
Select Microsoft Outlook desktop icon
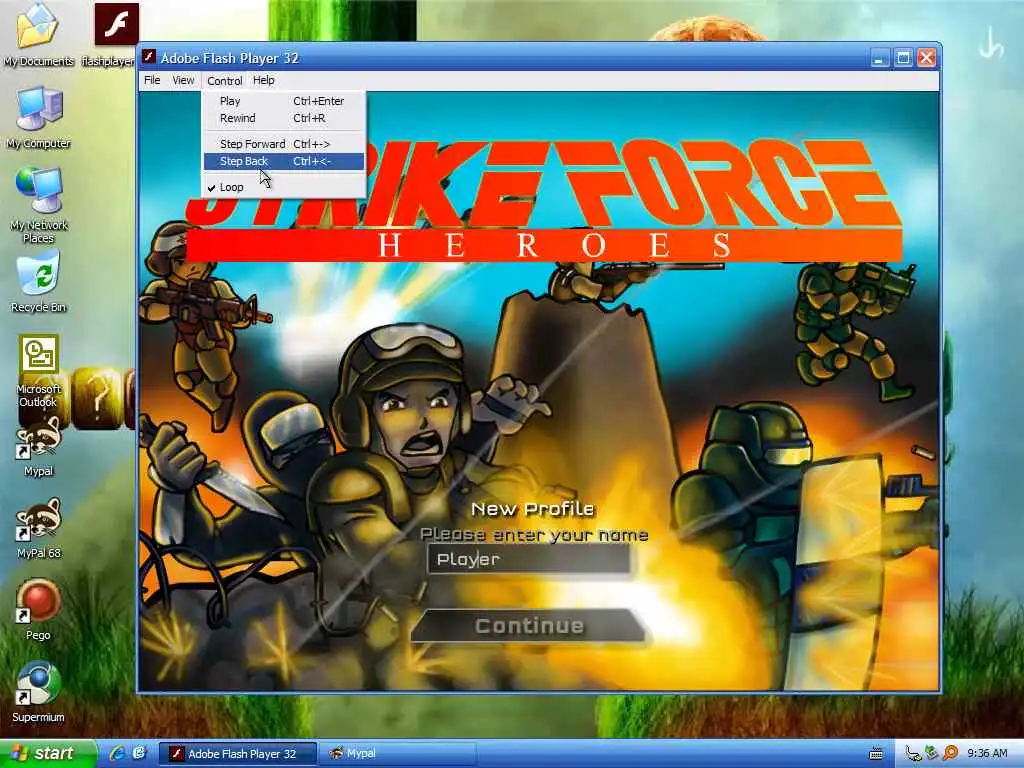pos(38,371)
